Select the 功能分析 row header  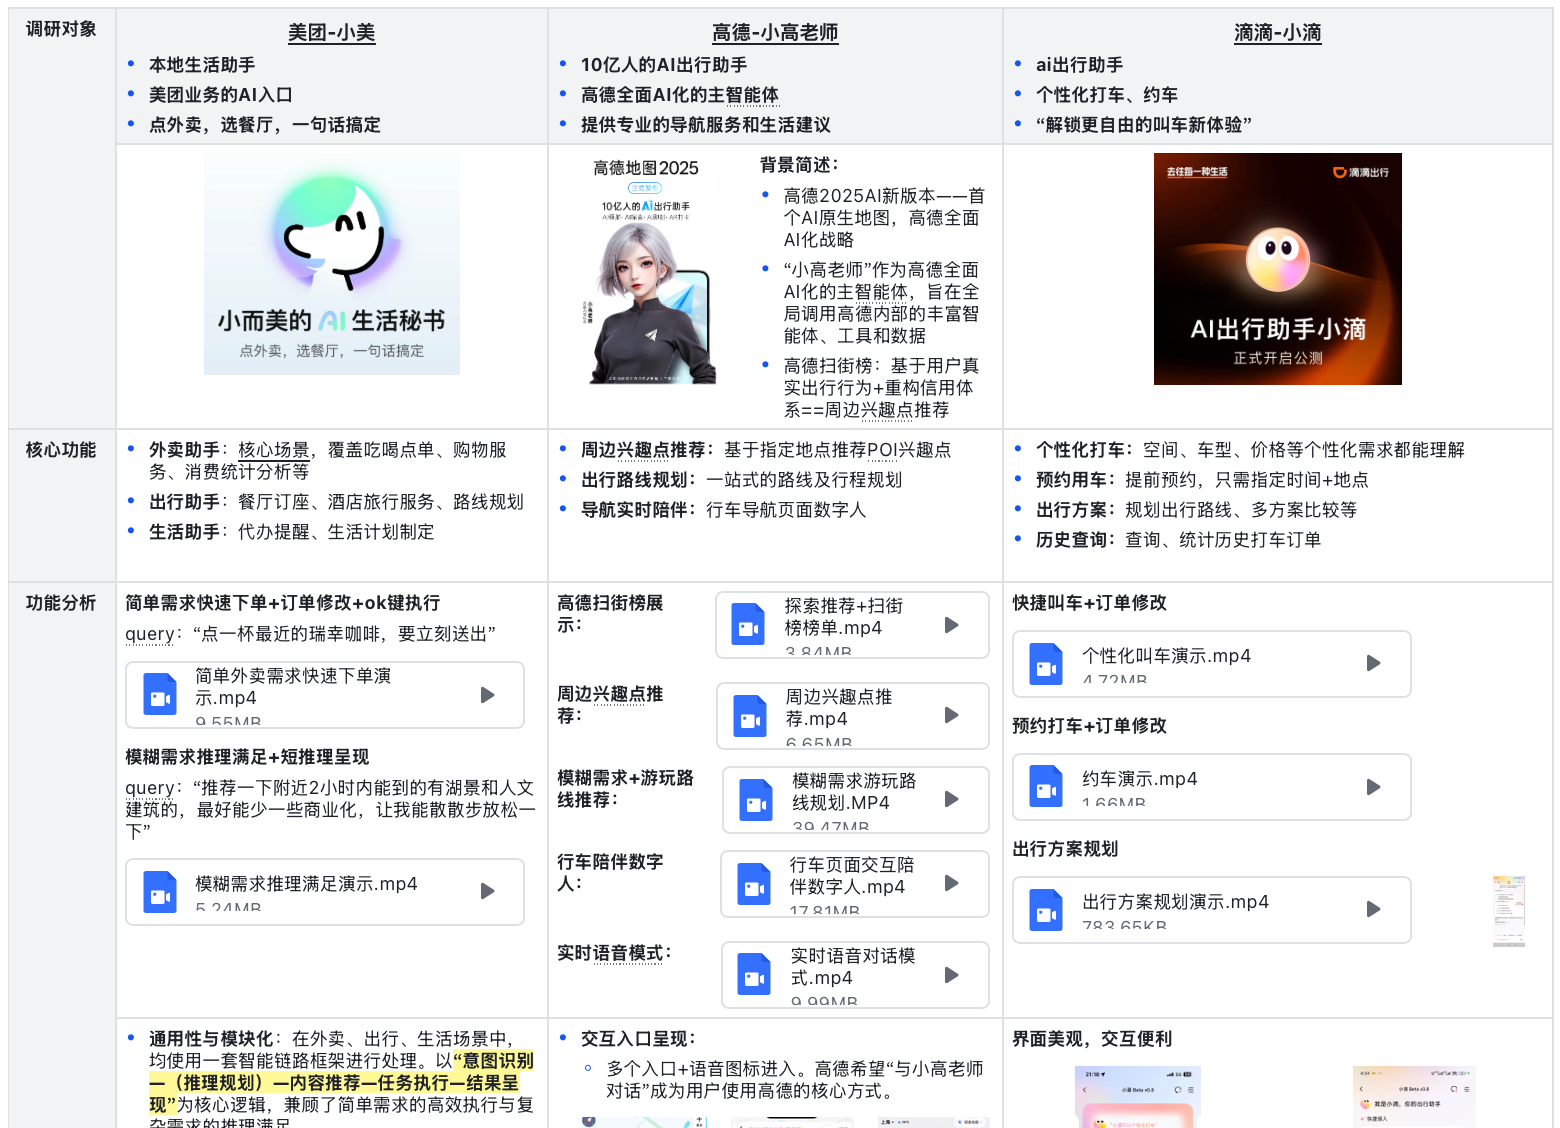click(61, 603)
